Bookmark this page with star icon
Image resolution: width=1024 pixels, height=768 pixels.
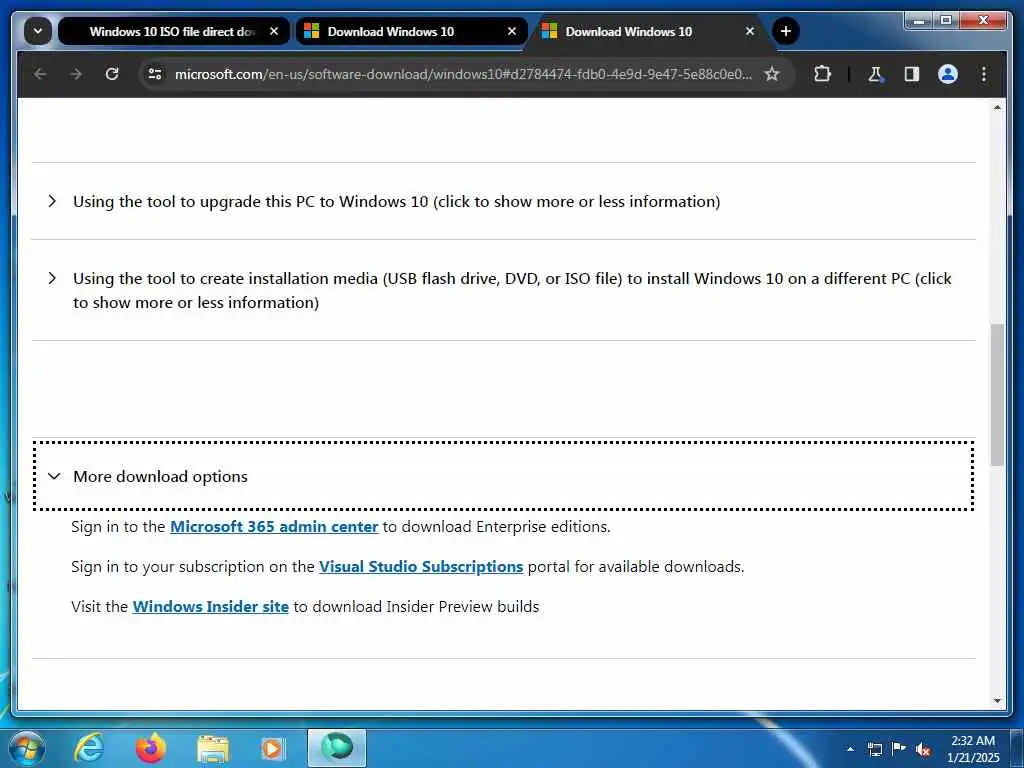tap(772, 74)
